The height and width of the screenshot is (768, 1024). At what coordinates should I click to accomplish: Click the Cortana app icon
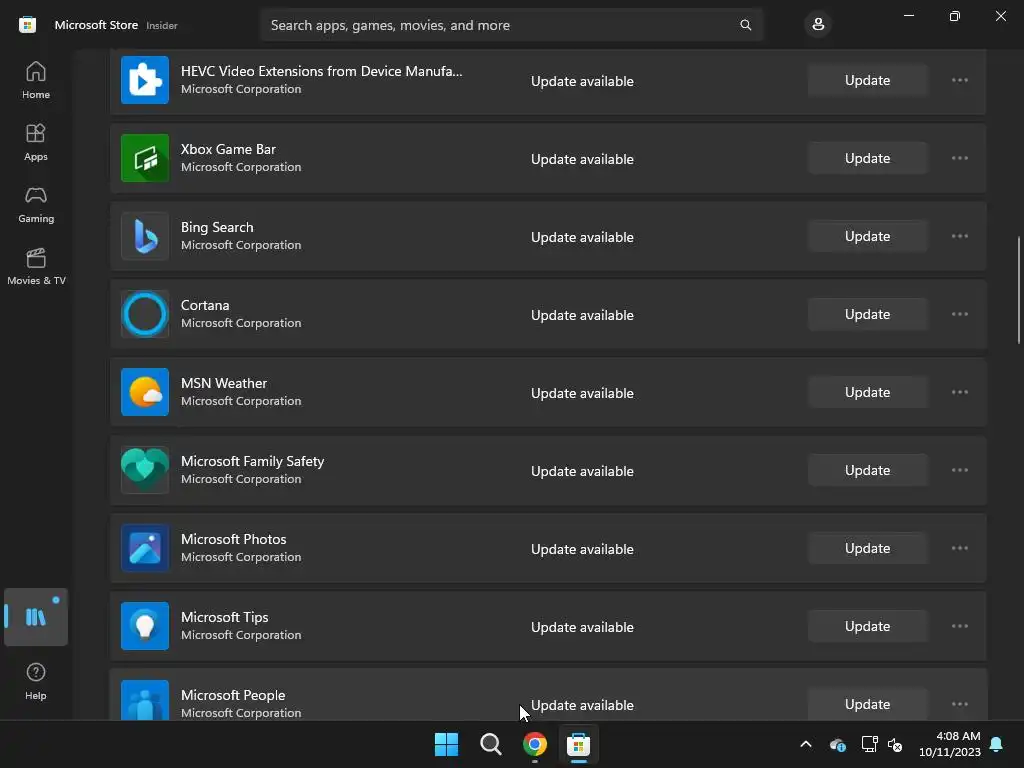pyautogui.click(x=145, y=314)
